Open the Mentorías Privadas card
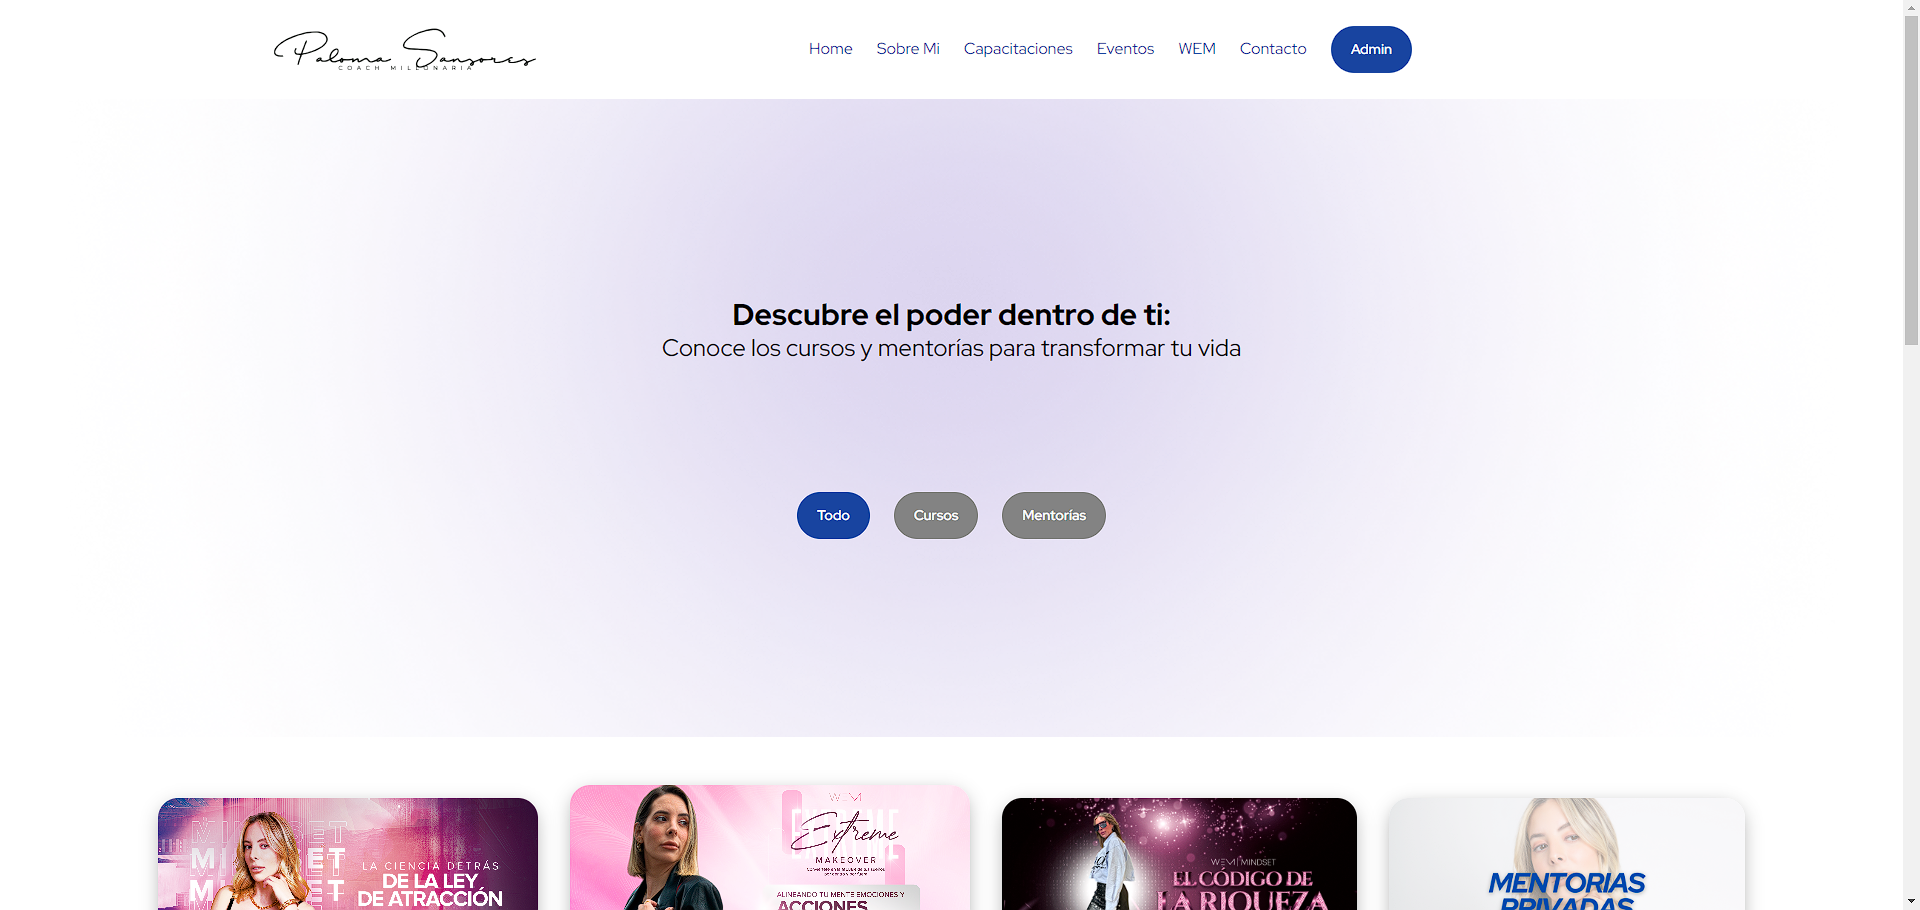The image size is (1920, 910). coord(1567,854)
